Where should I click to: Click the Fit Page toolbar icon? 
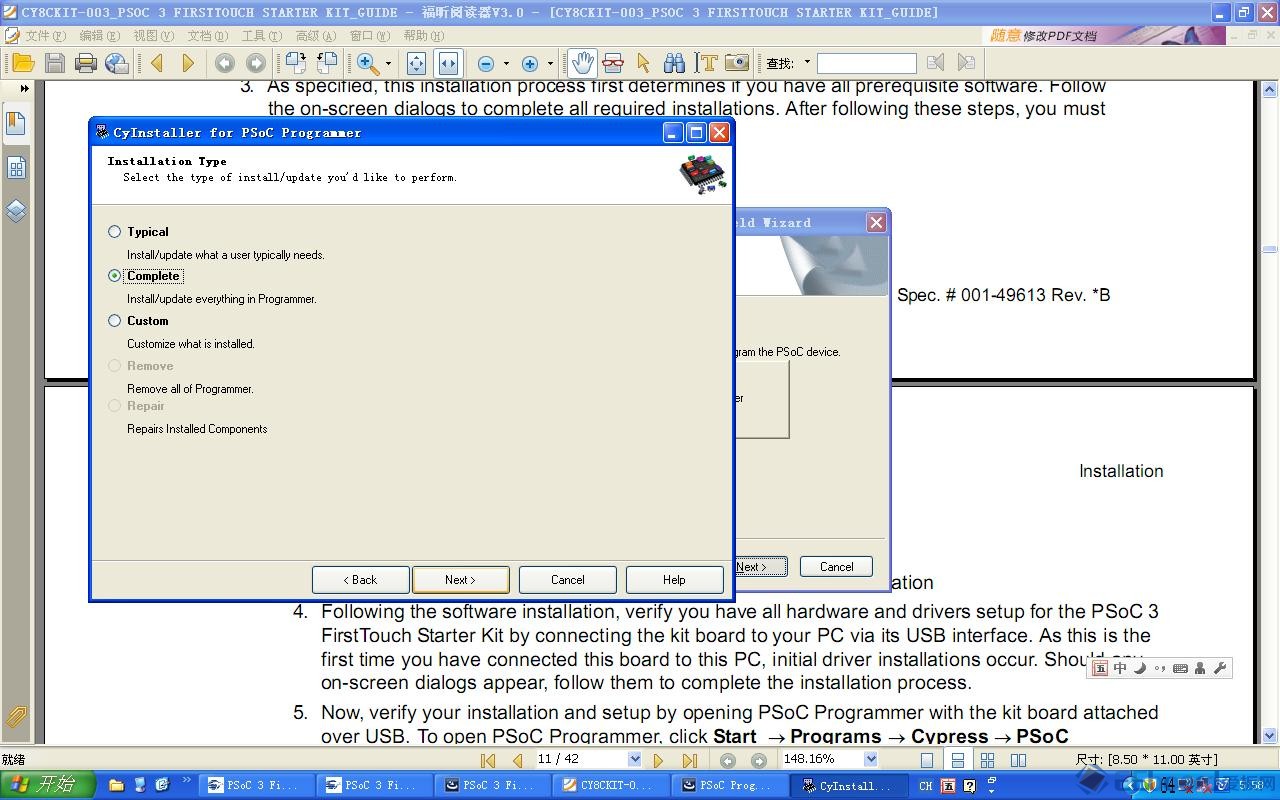point(416,63)
